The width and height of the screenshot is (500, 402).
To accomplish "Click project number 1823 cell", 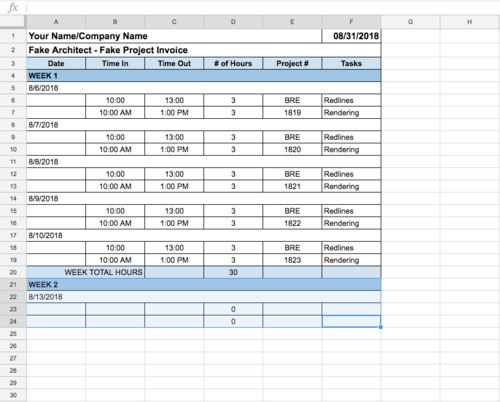I will 292,260.
